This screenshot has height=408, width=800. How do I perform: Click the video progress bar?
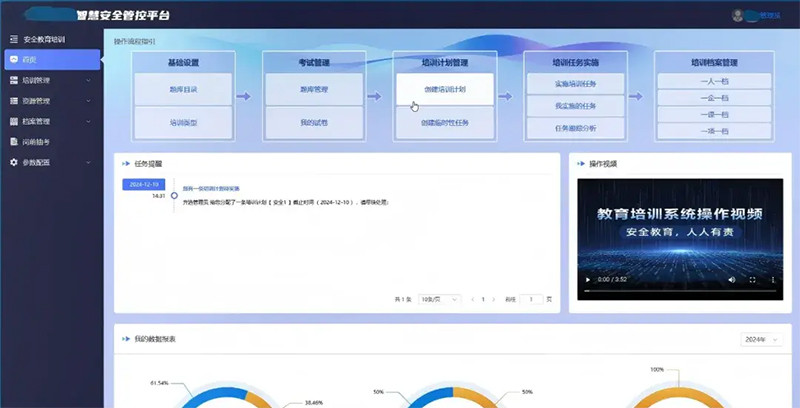680,291
